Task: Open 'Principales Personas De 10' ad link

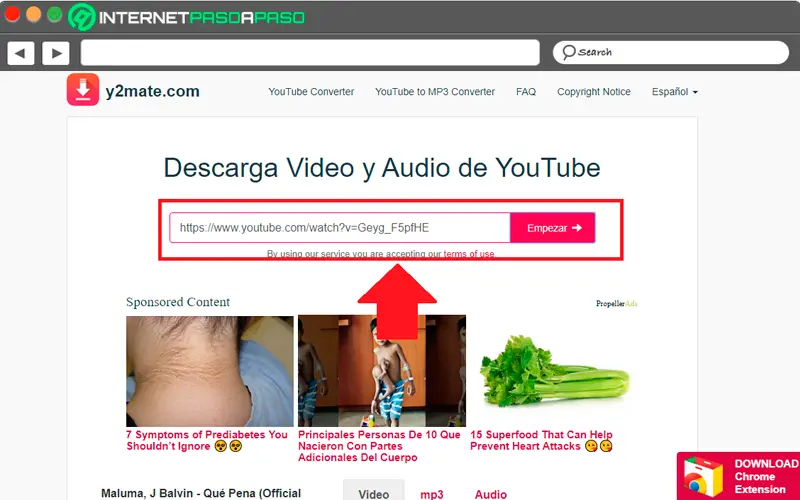Action: tap(379, 446)
